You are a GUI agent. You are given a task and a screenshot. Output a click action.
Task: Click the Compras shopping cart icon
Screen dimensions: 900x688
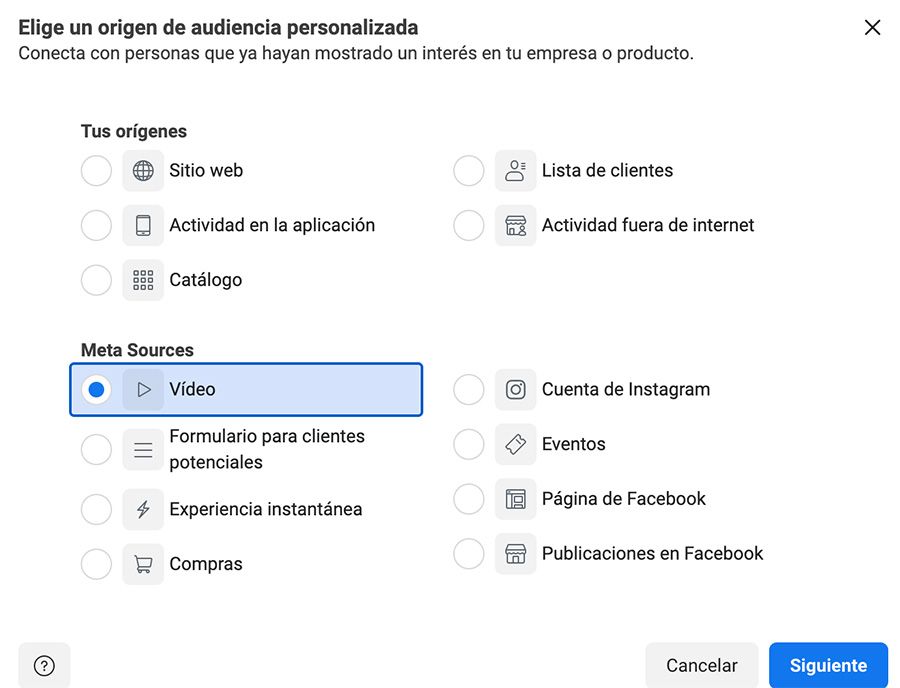[143, 563]
